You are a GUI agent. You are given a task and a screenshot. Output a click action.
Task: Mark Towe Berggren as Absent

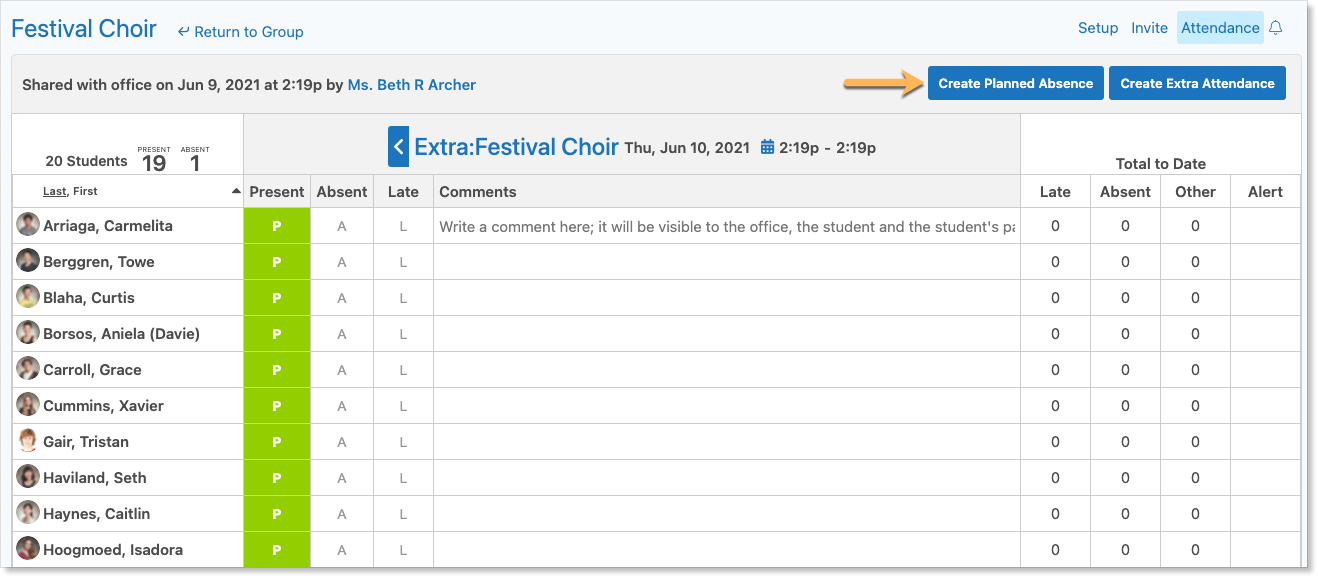pyautogui.click(x=342, y=262)
